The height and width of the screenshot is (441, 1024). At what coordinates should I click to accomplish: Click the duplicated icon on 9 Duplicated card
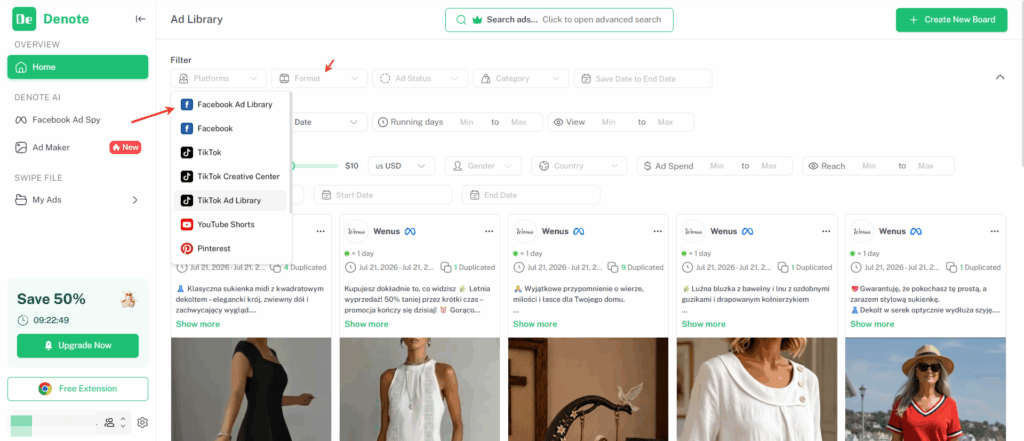click(613, 267)
